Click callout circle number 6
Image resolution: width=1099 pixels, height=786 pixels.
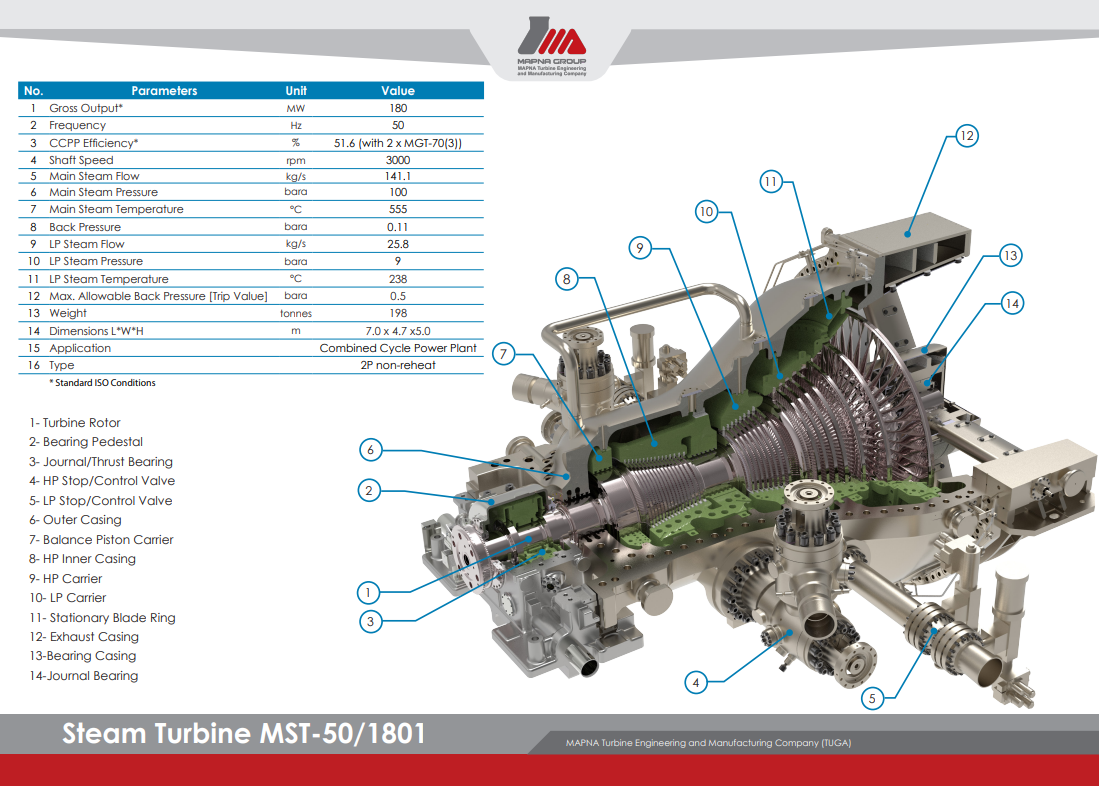pos(371,450)
